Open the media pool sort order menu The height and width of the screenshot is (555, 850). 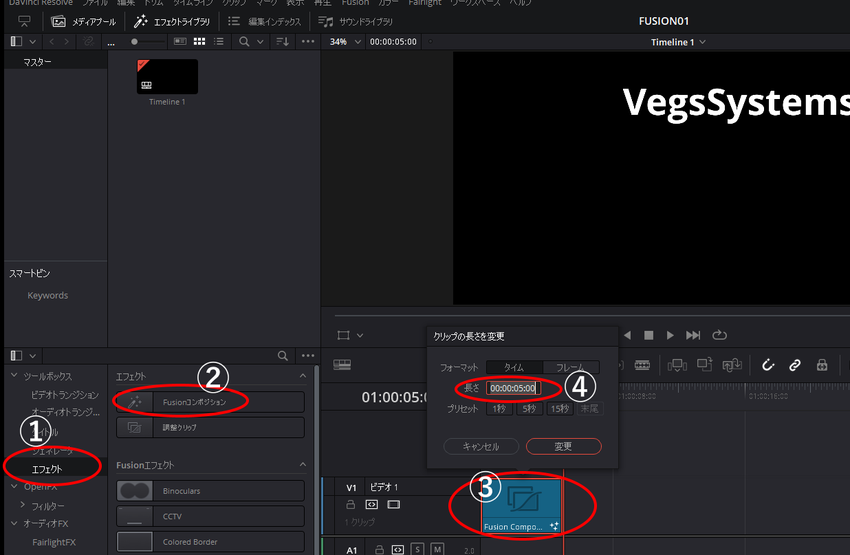pos(282,41)
